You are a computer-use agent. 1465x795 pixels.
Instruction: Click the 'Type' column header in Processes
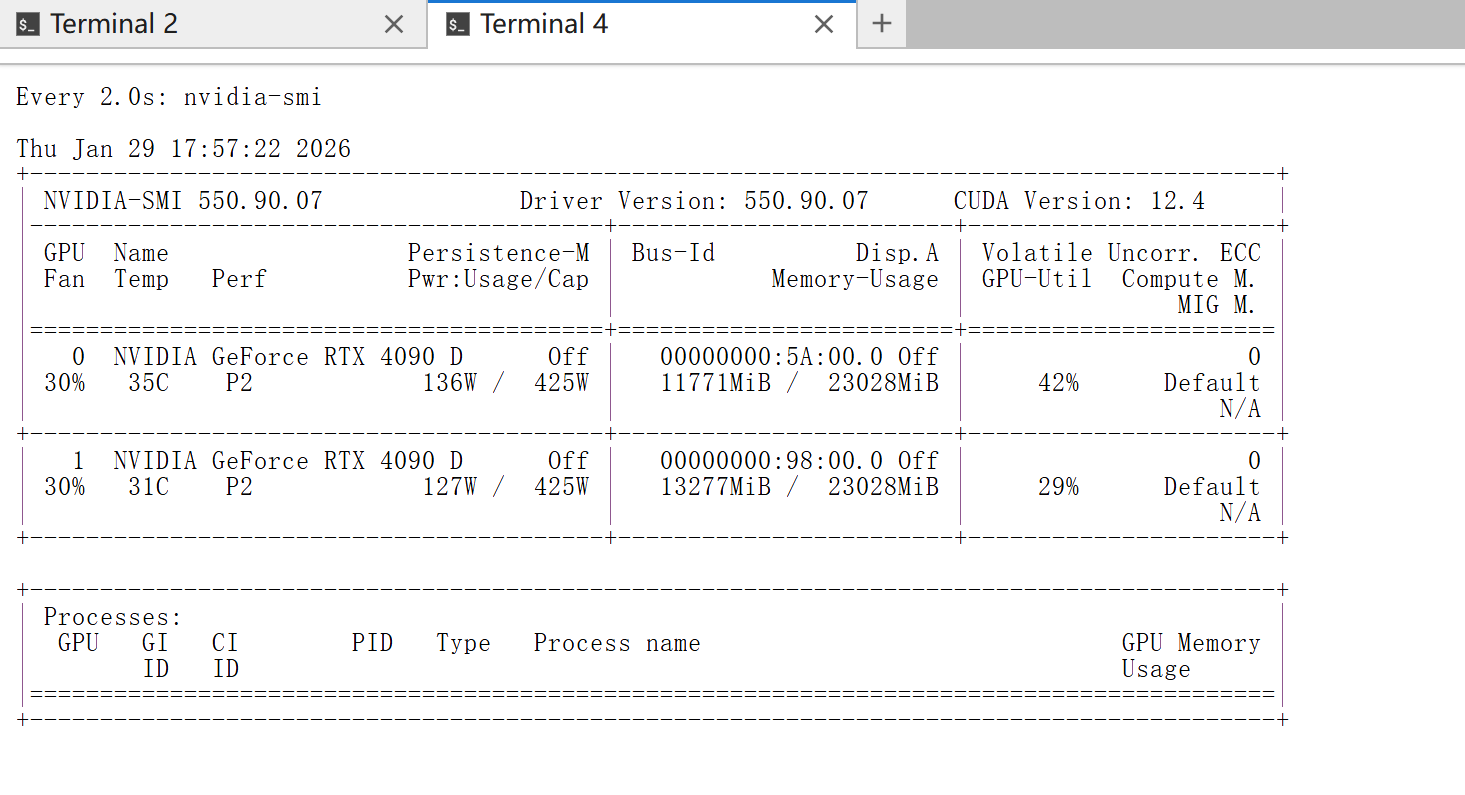click(x=463, y=643)
